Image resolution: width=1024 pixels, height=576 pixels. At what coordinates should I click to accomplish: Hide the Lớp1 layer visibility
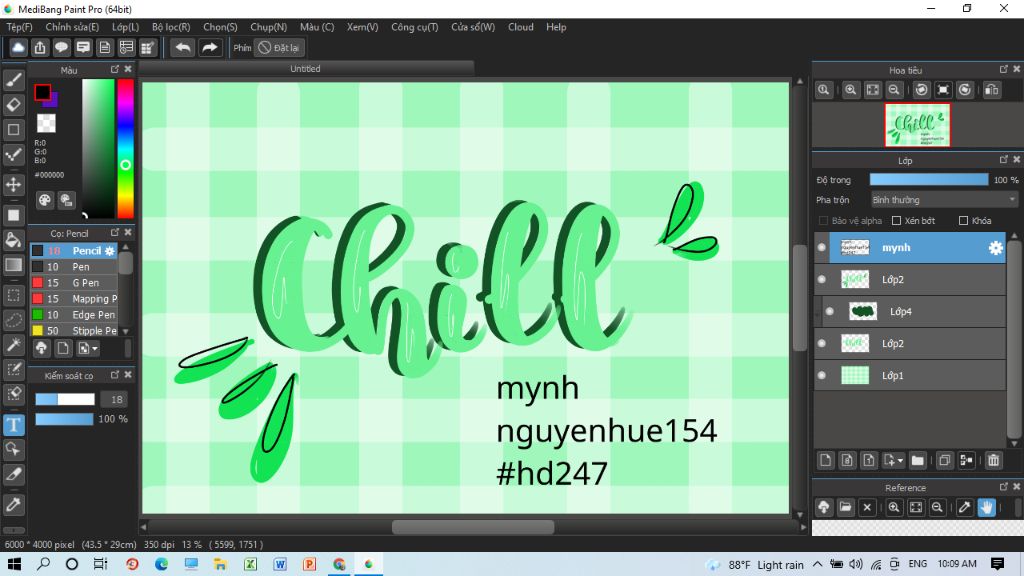click(x=822, y=375)
